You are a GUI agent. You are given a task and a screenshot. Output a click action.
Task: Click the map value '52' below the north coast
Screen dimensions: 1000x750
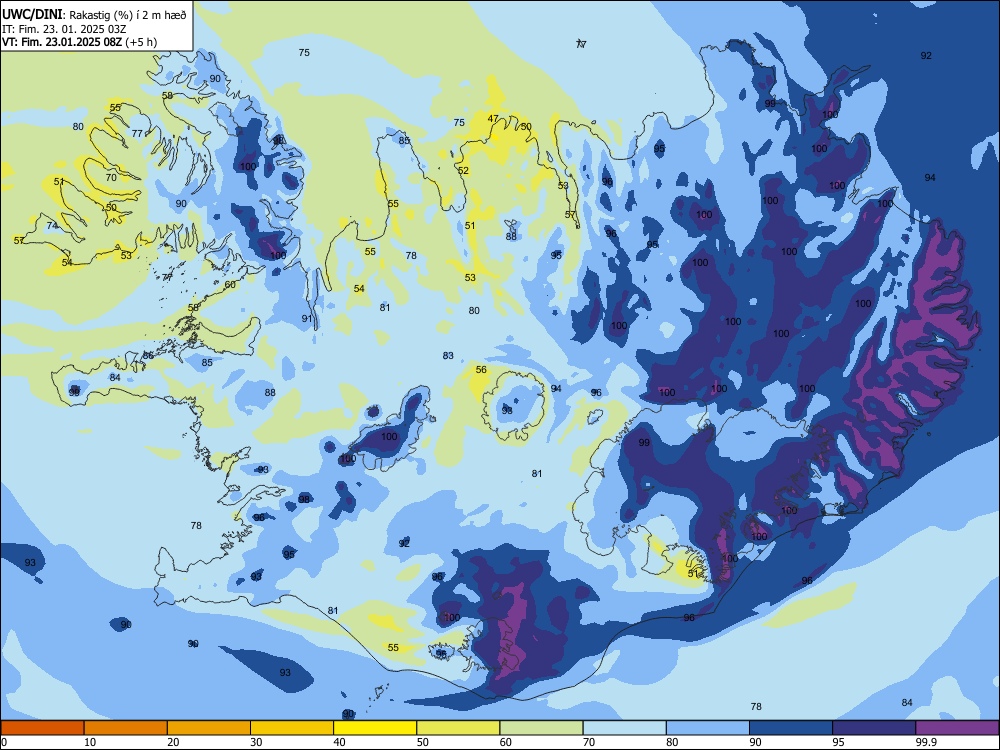coord(463,171)
